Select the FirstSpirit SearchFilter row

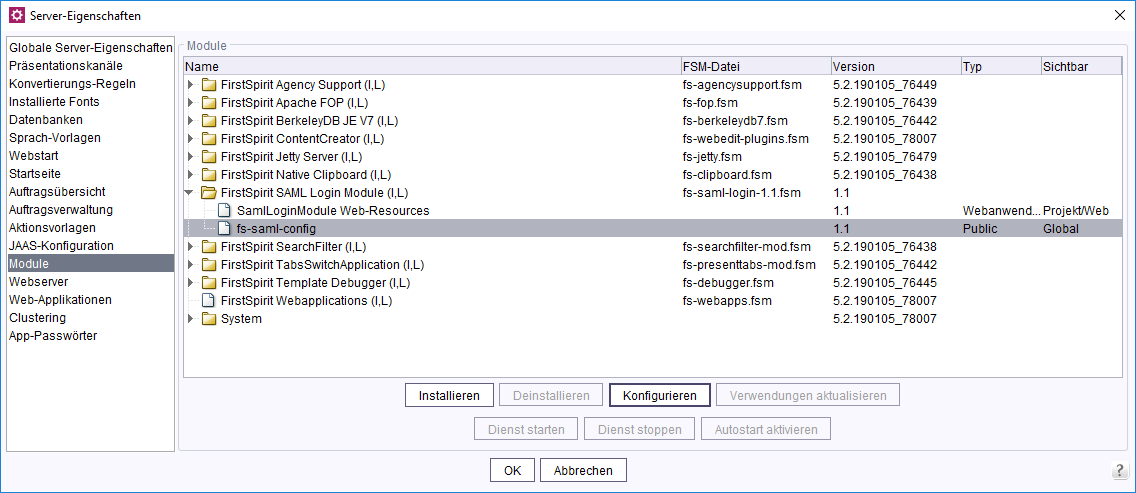294,247
